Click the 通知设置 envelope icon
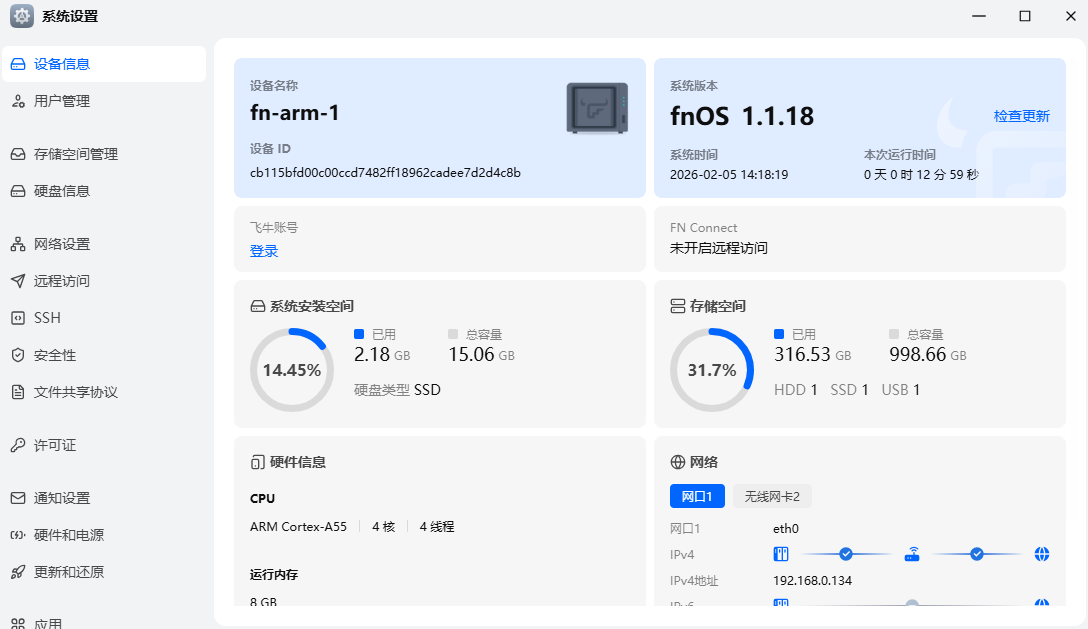Viewport: 1088px width, 629px height. point(18,498)
